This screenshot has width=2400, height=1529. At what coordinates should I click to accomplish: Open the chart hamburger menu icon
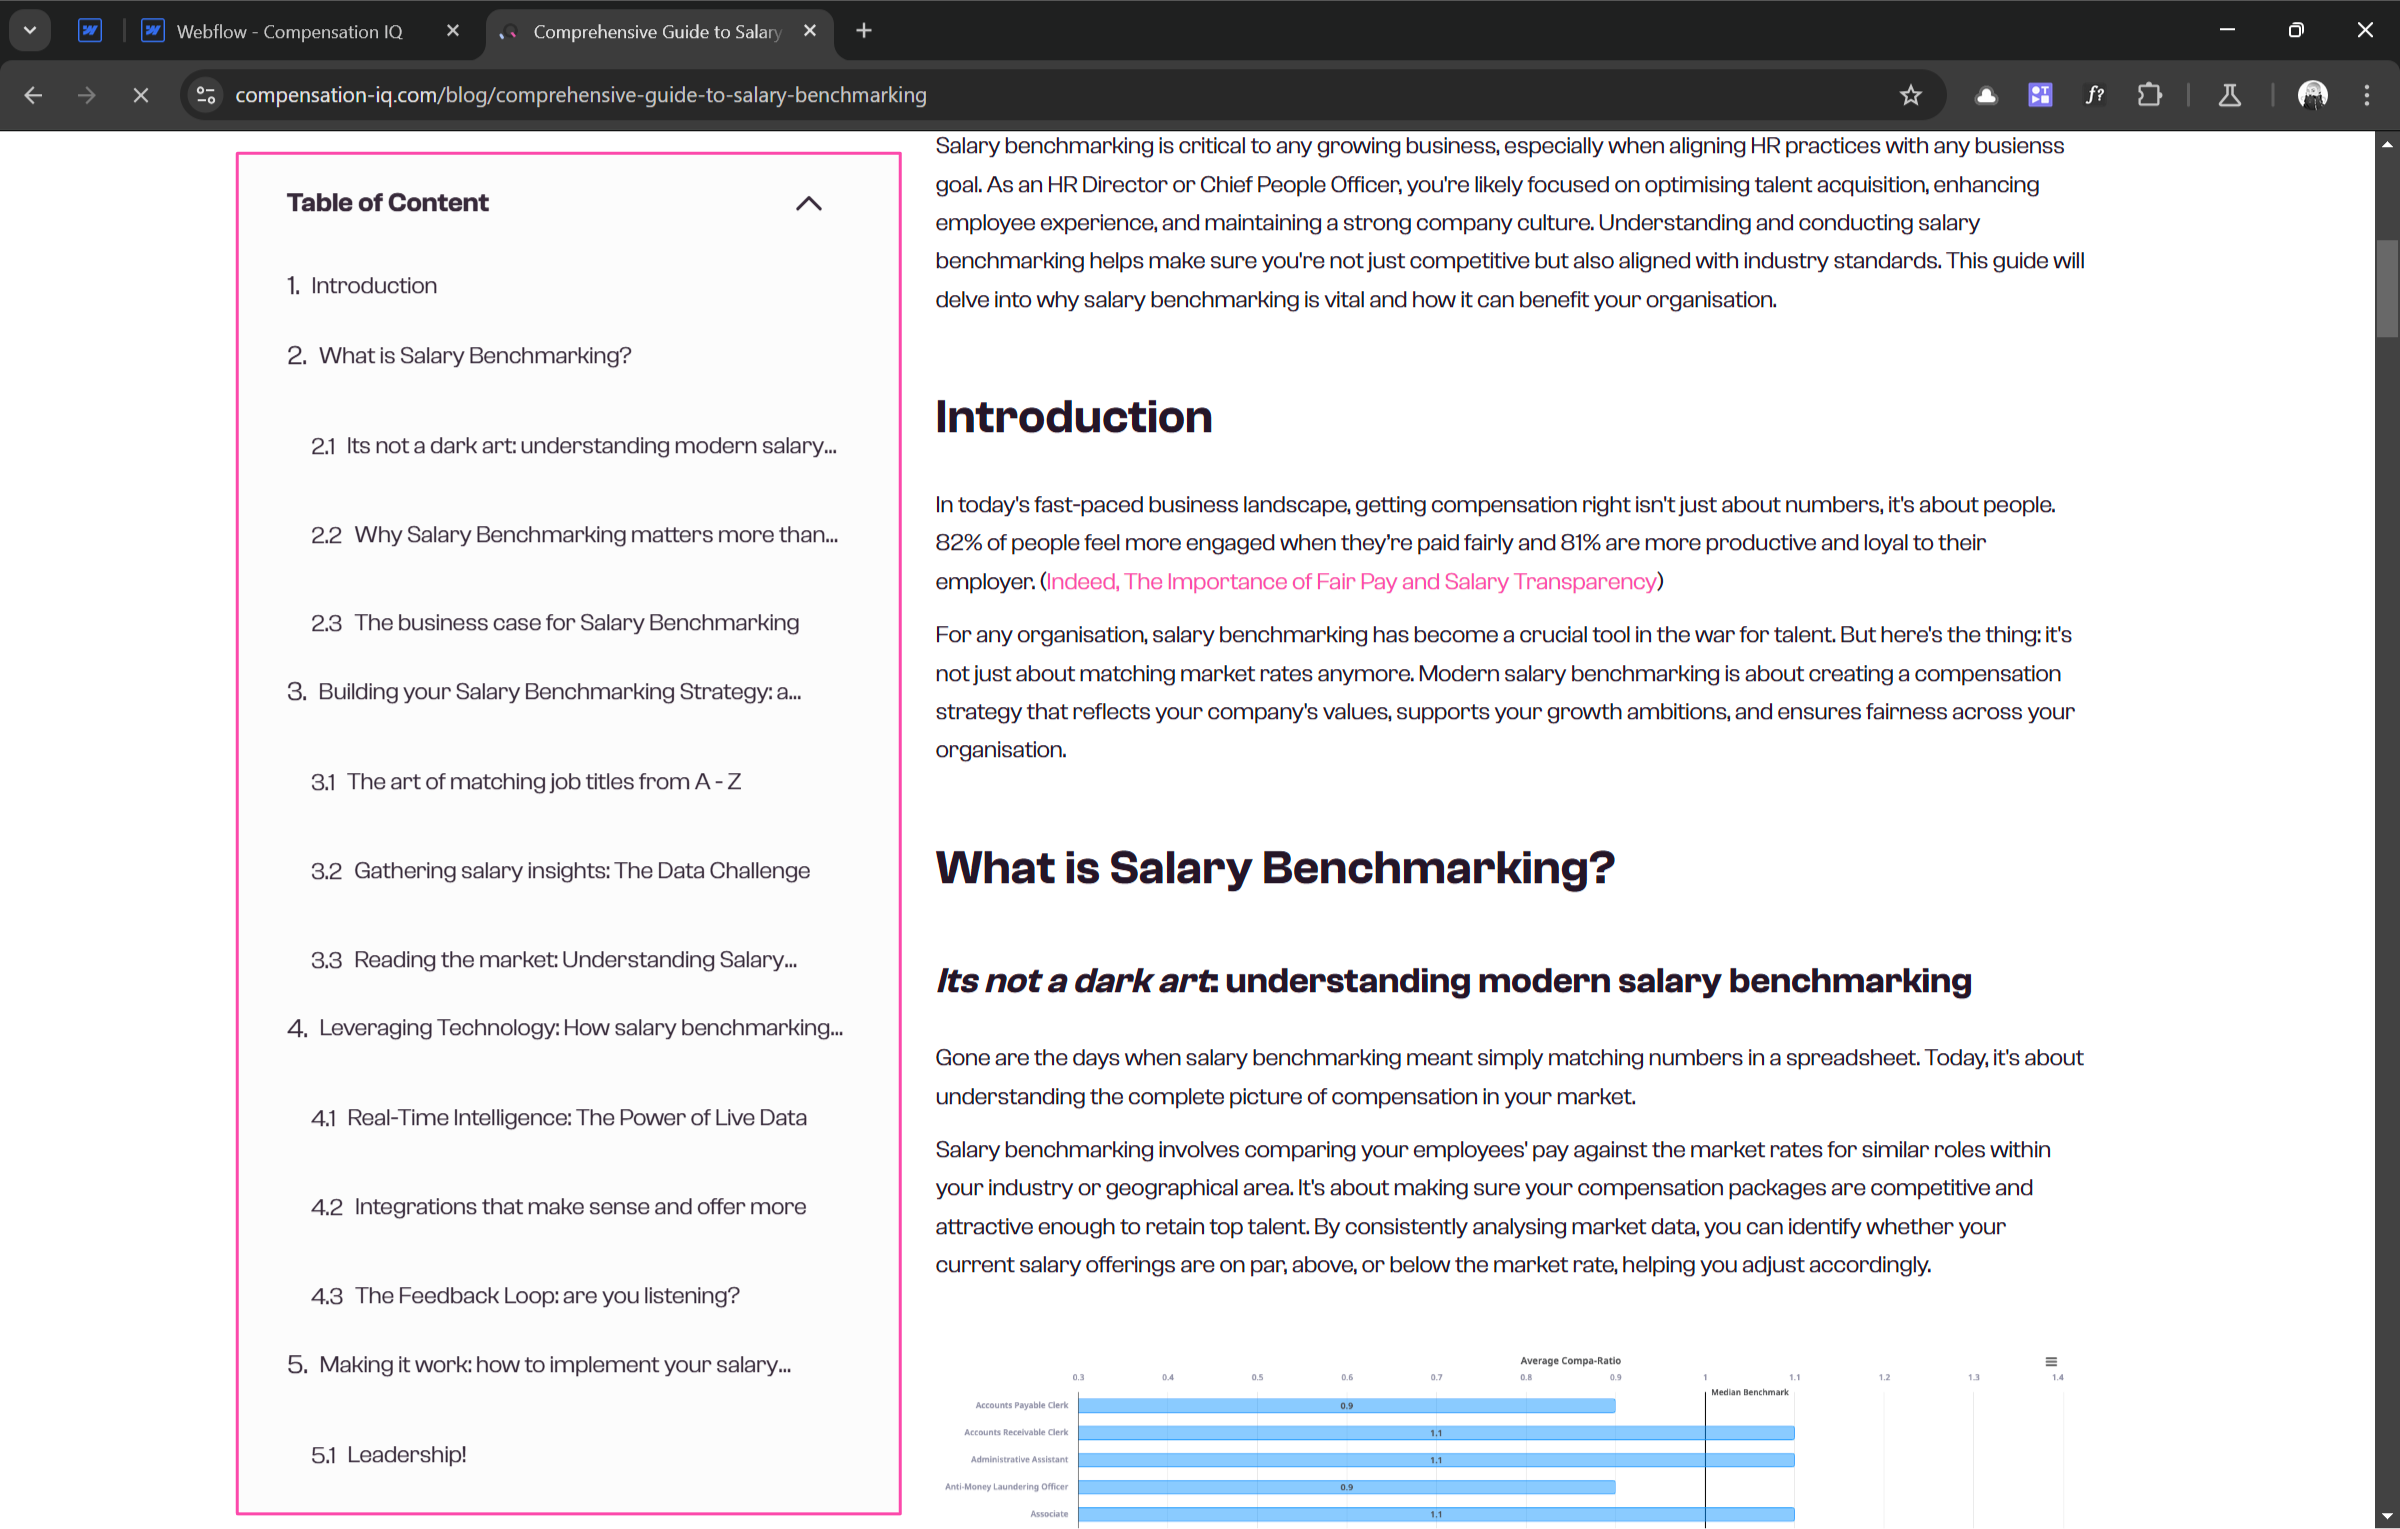tap(2051, 1362)
